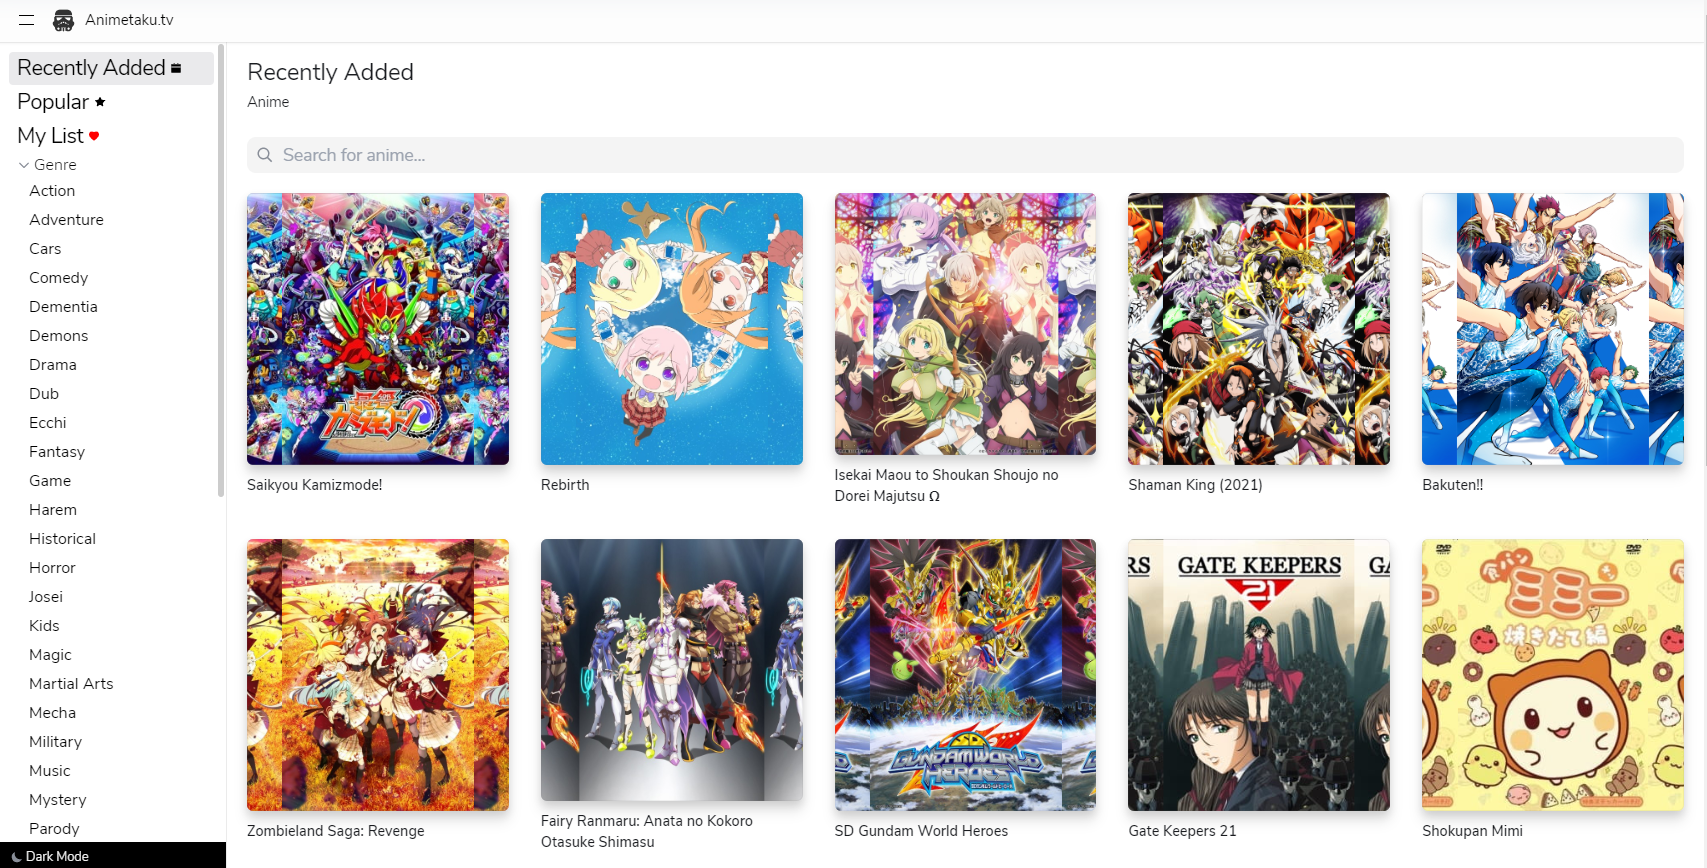Click in the Search for anime field
1707x868 pixels.
click(x=965, y=155)
